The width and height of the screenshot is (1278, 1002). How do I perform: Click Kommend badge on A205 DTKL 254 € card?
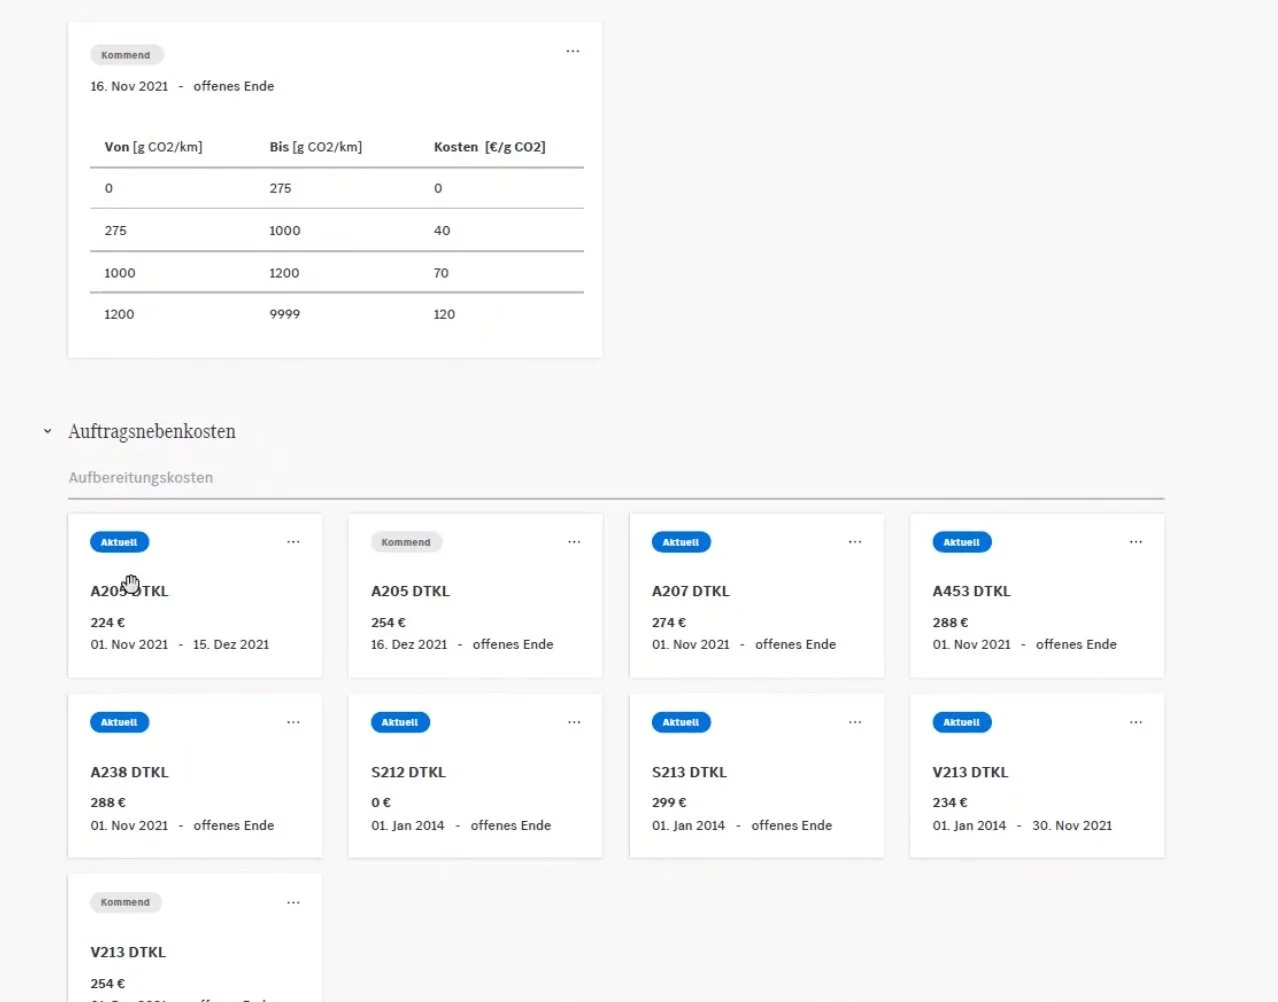(406, 542)
